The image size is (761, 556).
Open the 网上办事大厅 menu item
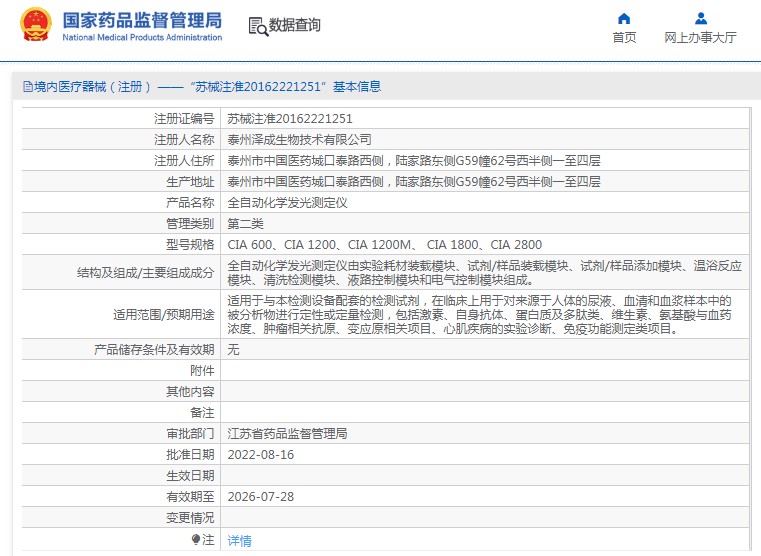tap(700, 37)
